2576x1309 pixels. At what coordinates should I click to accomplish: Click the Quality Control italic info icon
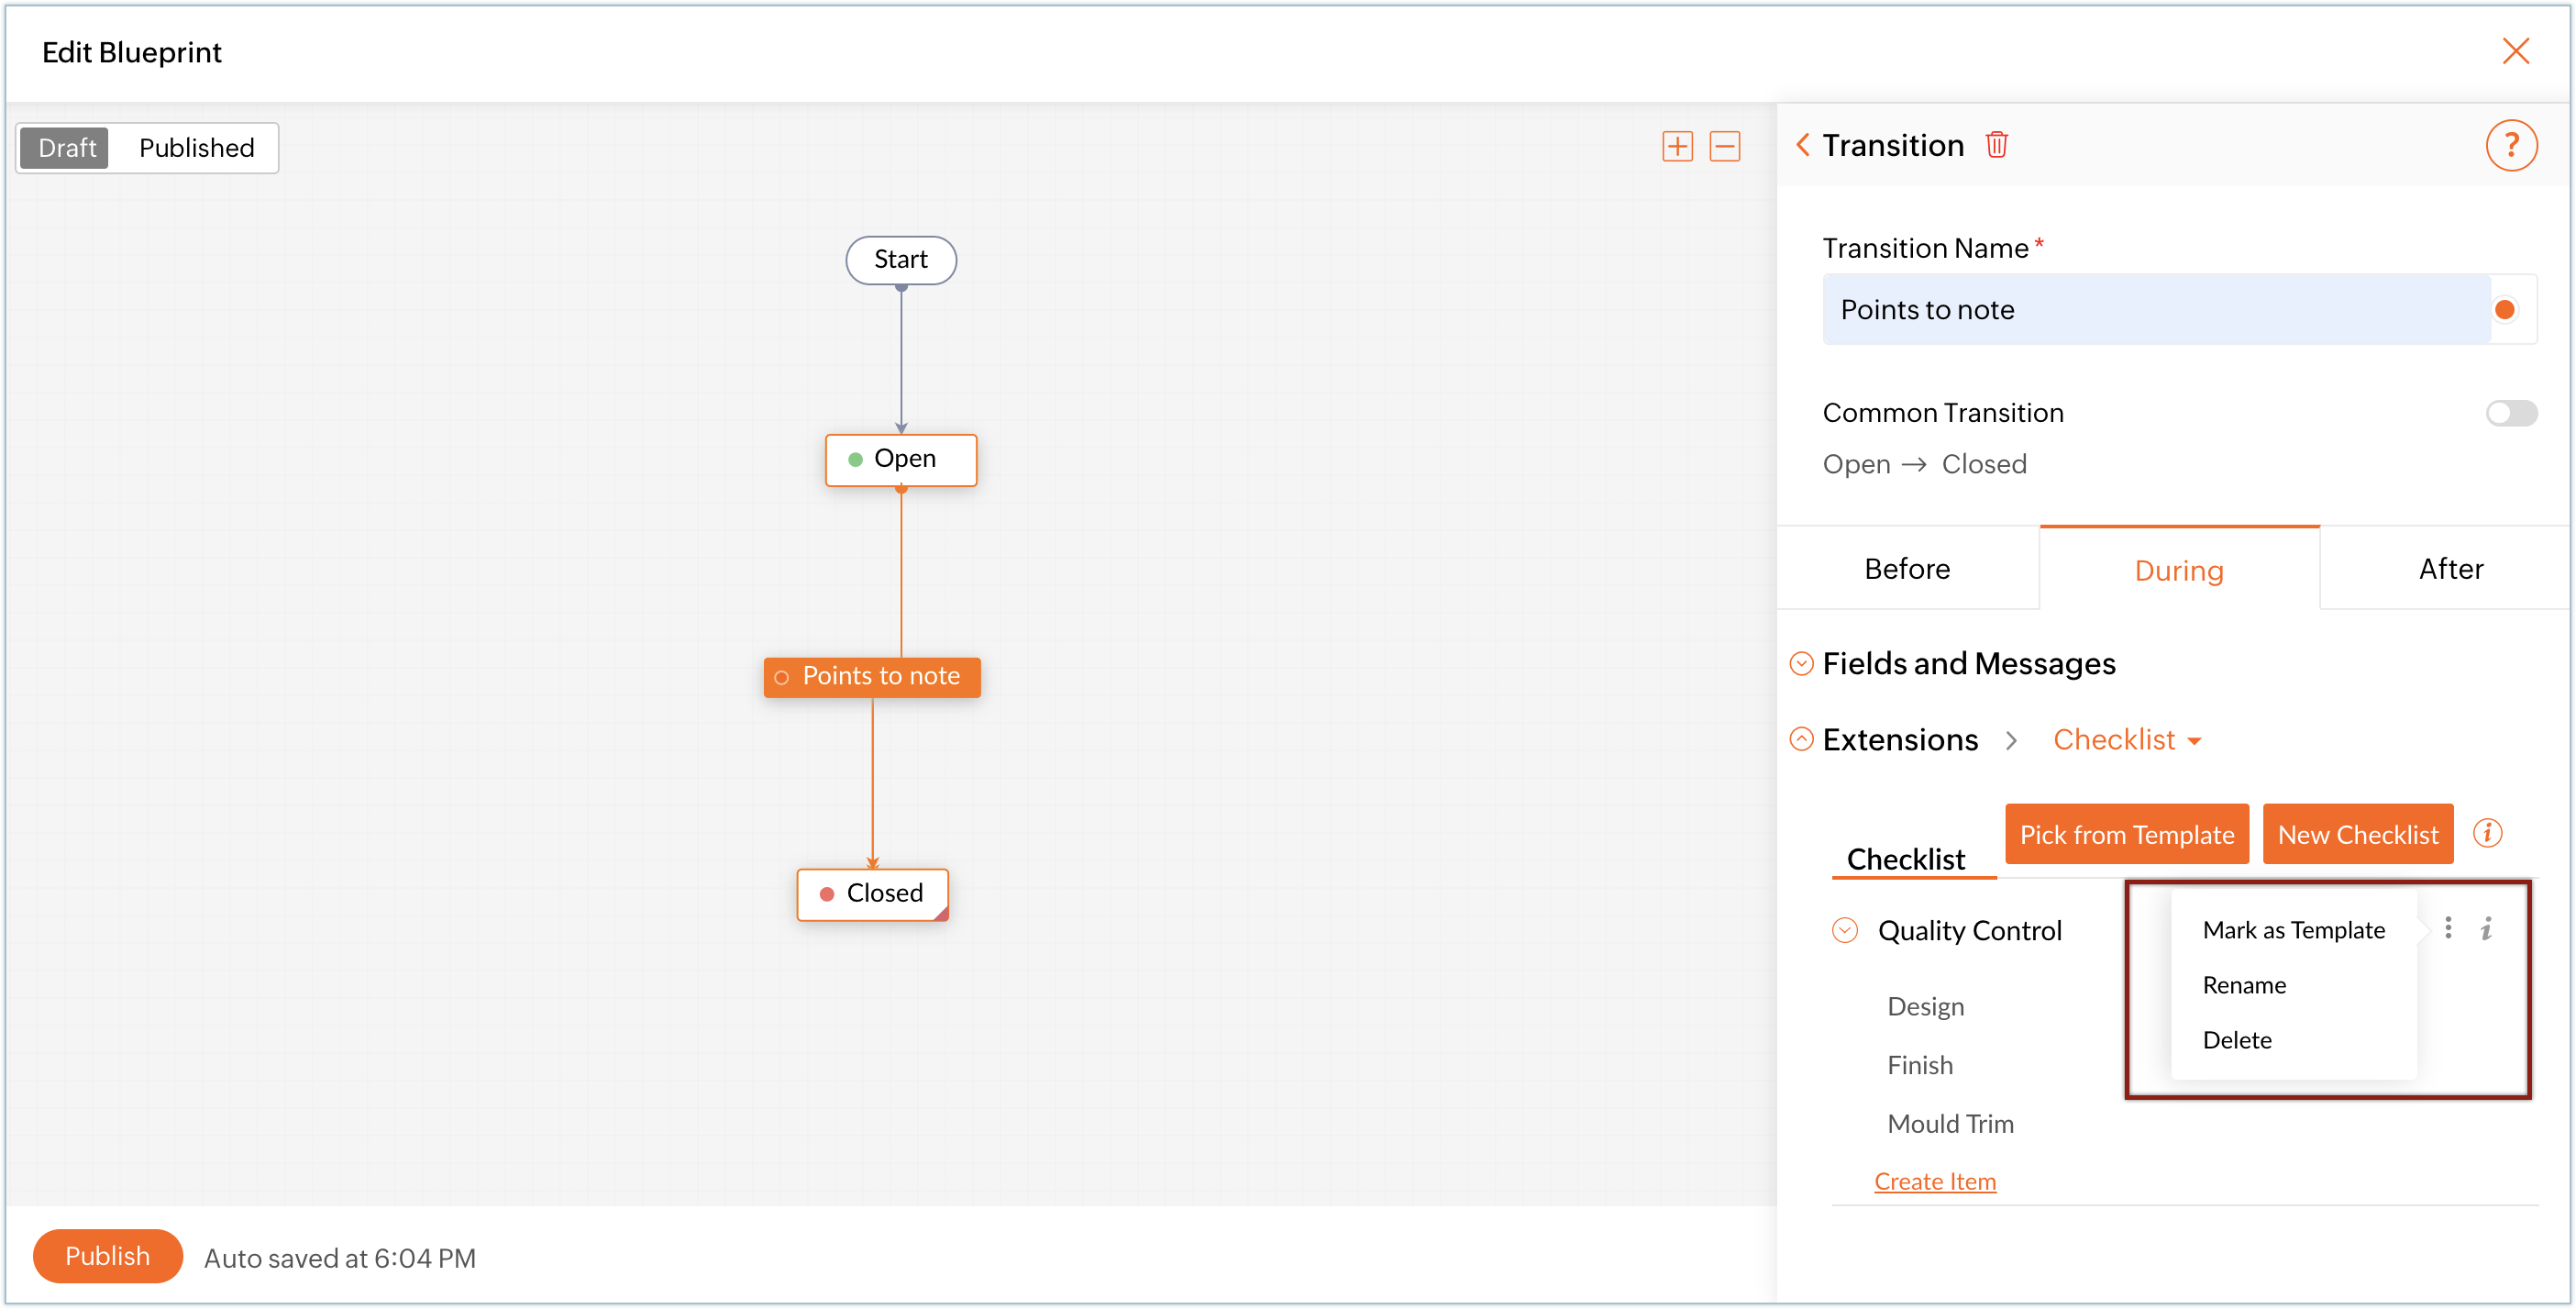pyautogui.click(x=2486, y=929)
